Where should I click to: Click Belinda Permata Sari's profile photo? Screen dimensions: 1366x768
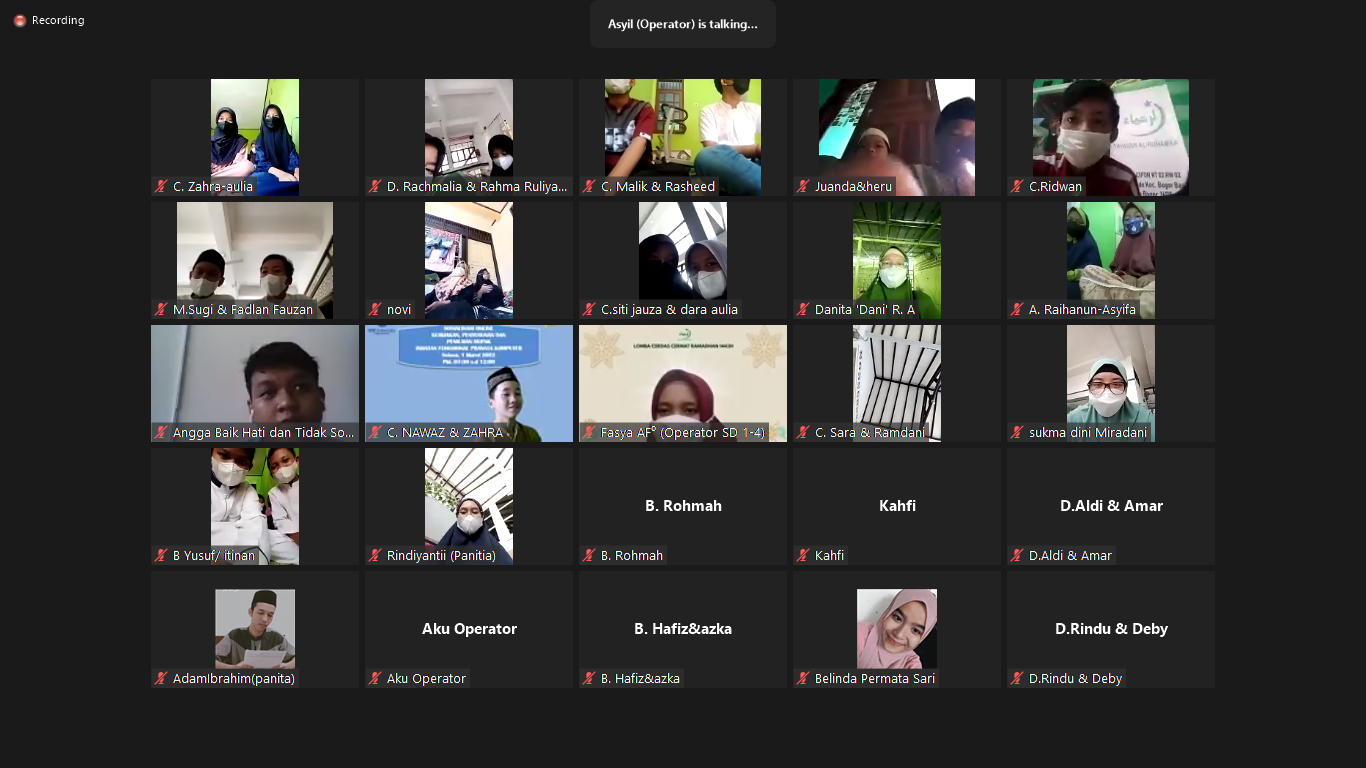[896, 628]
